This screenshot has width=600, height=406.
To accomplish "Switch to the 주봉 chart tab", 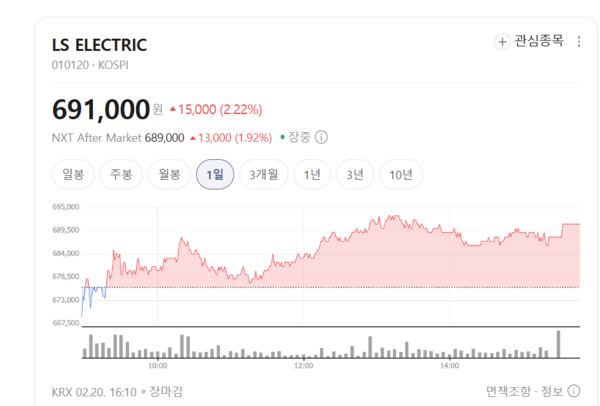I will 122,175.
